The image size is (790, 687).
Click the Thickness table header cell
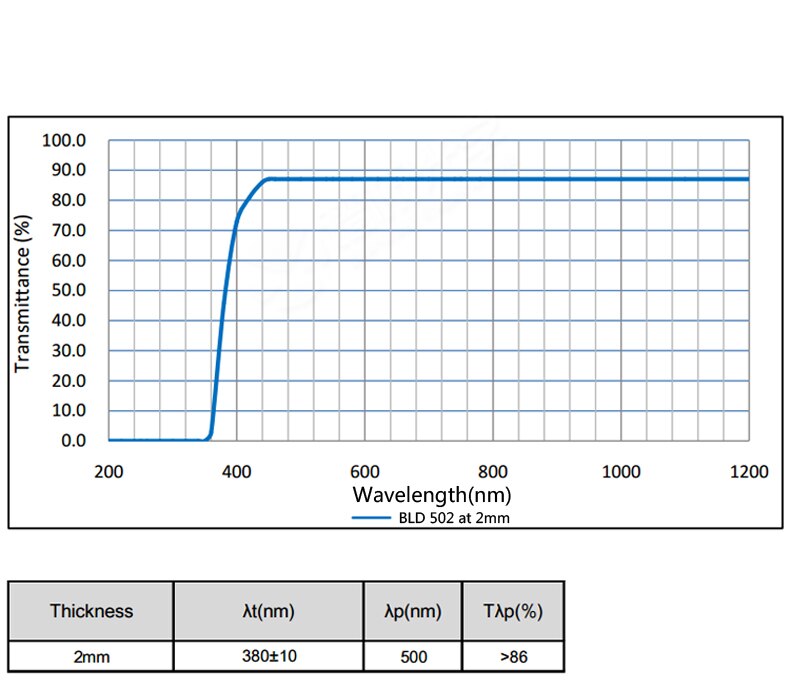(91, 611)
